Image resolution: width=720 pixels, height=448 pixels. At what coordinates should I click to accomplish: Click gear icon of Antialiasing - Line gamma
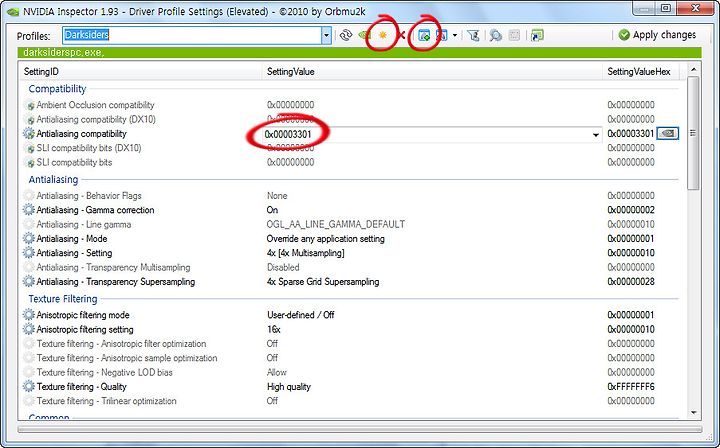[28, 224]
